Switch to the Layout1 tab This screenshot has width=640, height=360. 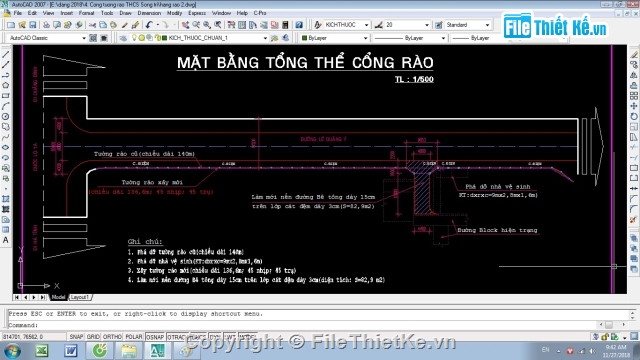(80, 297)
